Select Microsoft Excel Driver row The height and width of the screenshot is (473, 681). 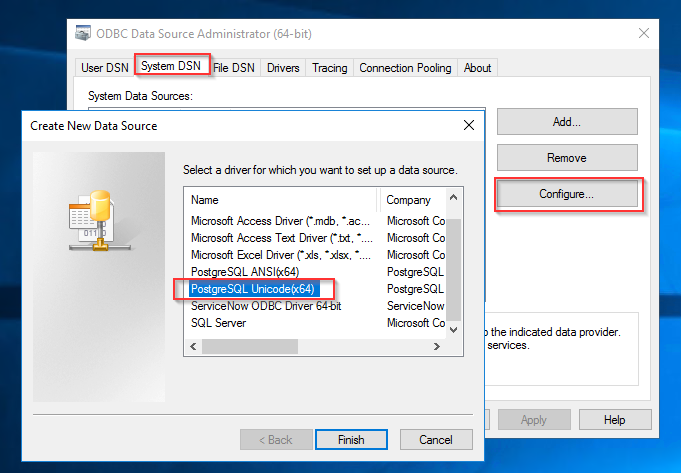[281, 255]
